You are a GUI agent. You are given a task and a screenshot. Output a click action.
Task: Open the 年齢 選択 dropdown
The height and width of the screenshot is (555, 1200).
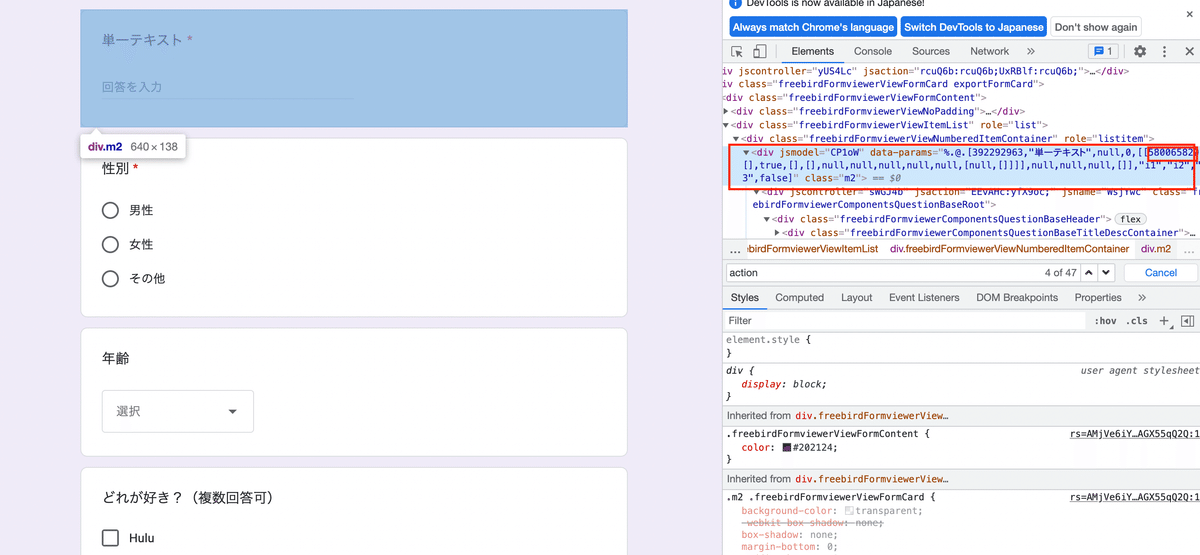coord(178,411)
